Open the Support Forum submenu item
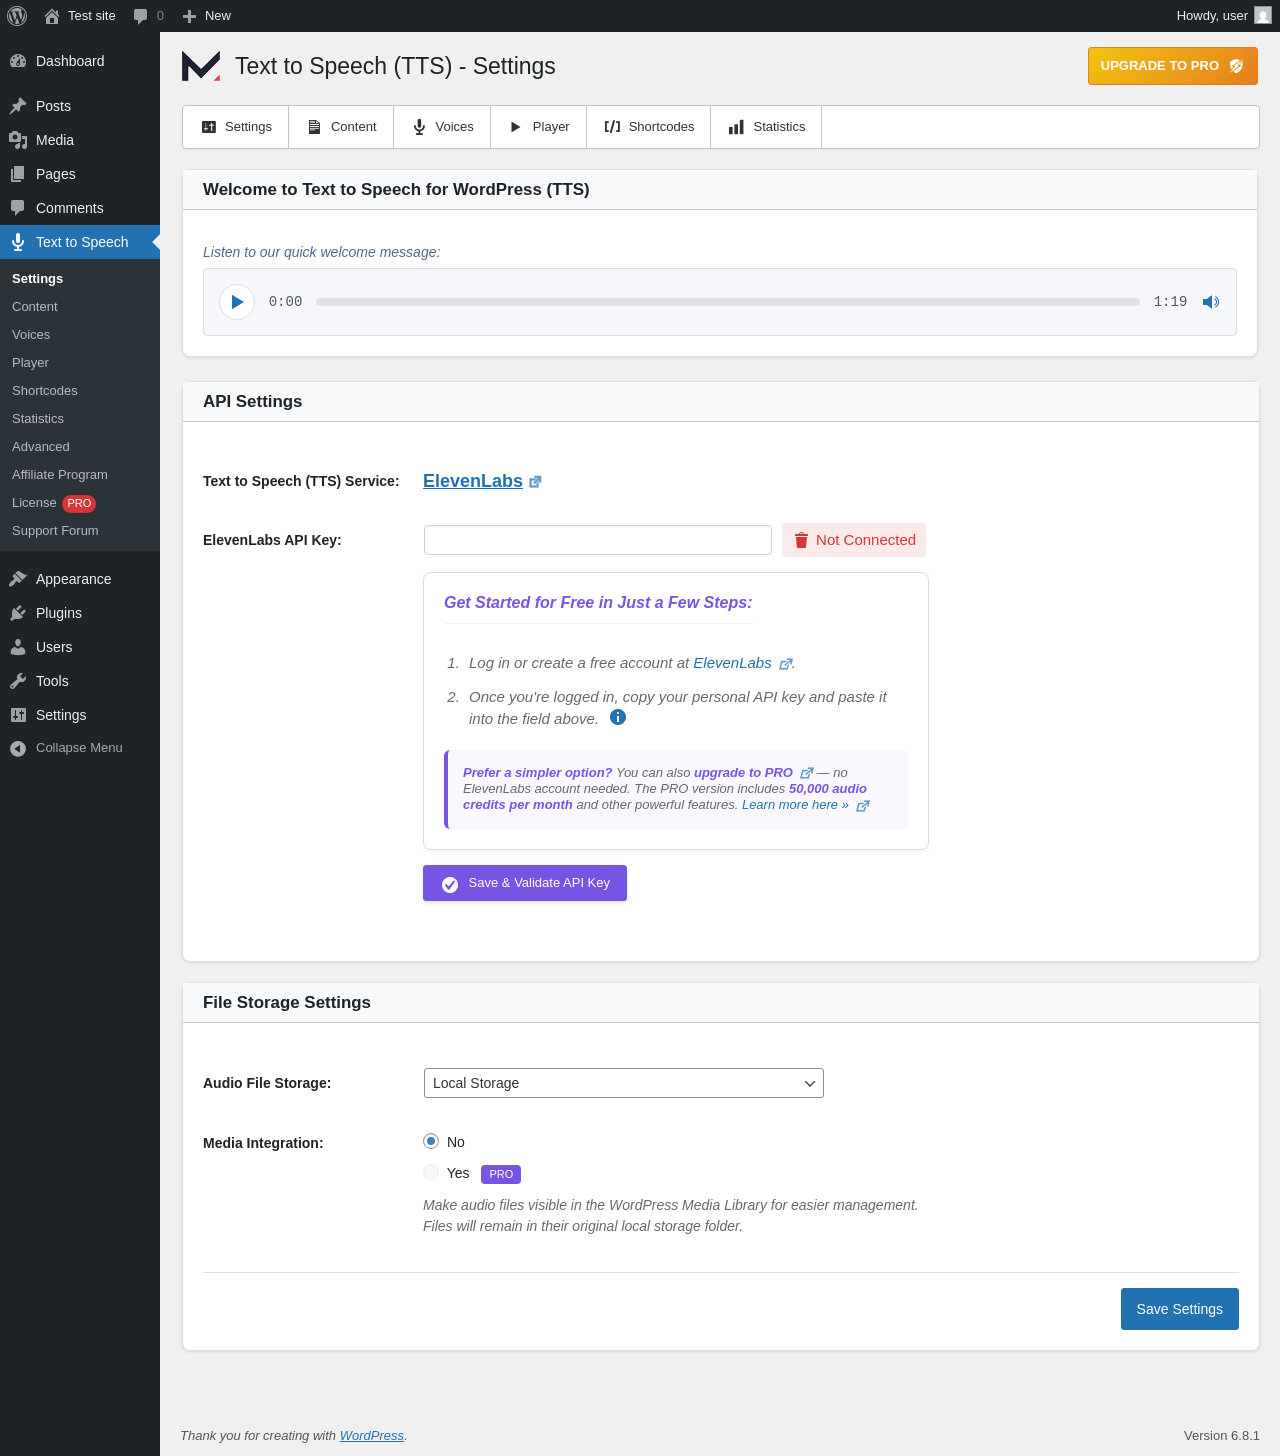The height and width of the screenshot is (1456, 1280). [80, 531]
